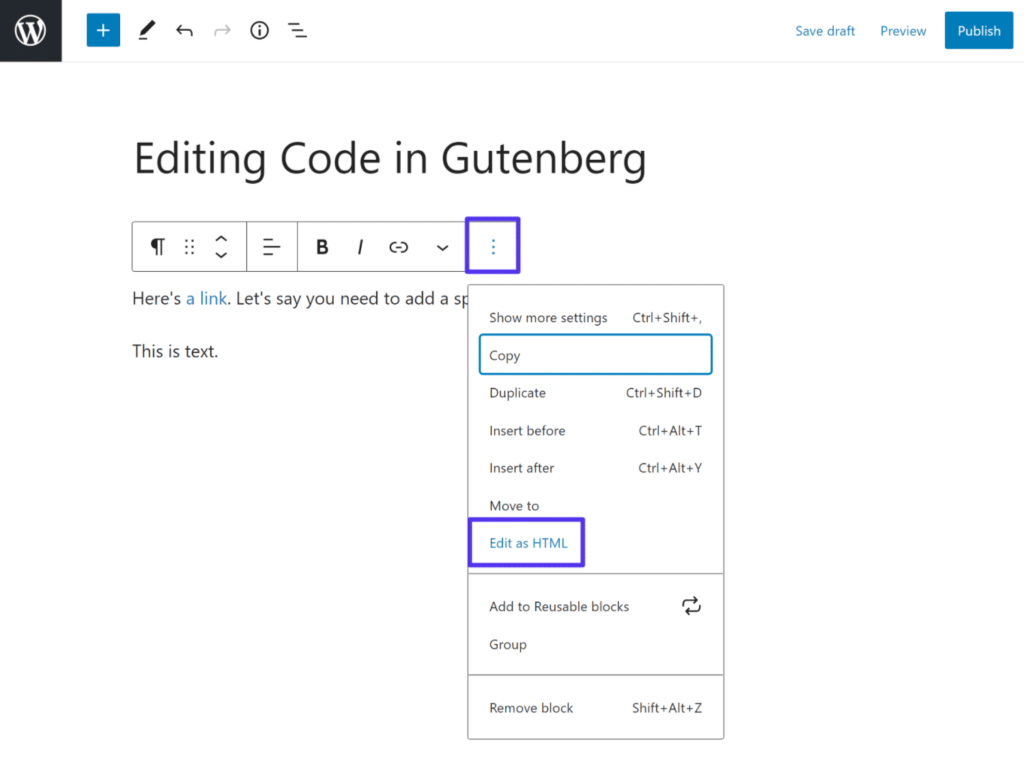This screenshot has width=1024, height=762.
Task: Open the more formatting options chevron
Action: tap(442, 246)
